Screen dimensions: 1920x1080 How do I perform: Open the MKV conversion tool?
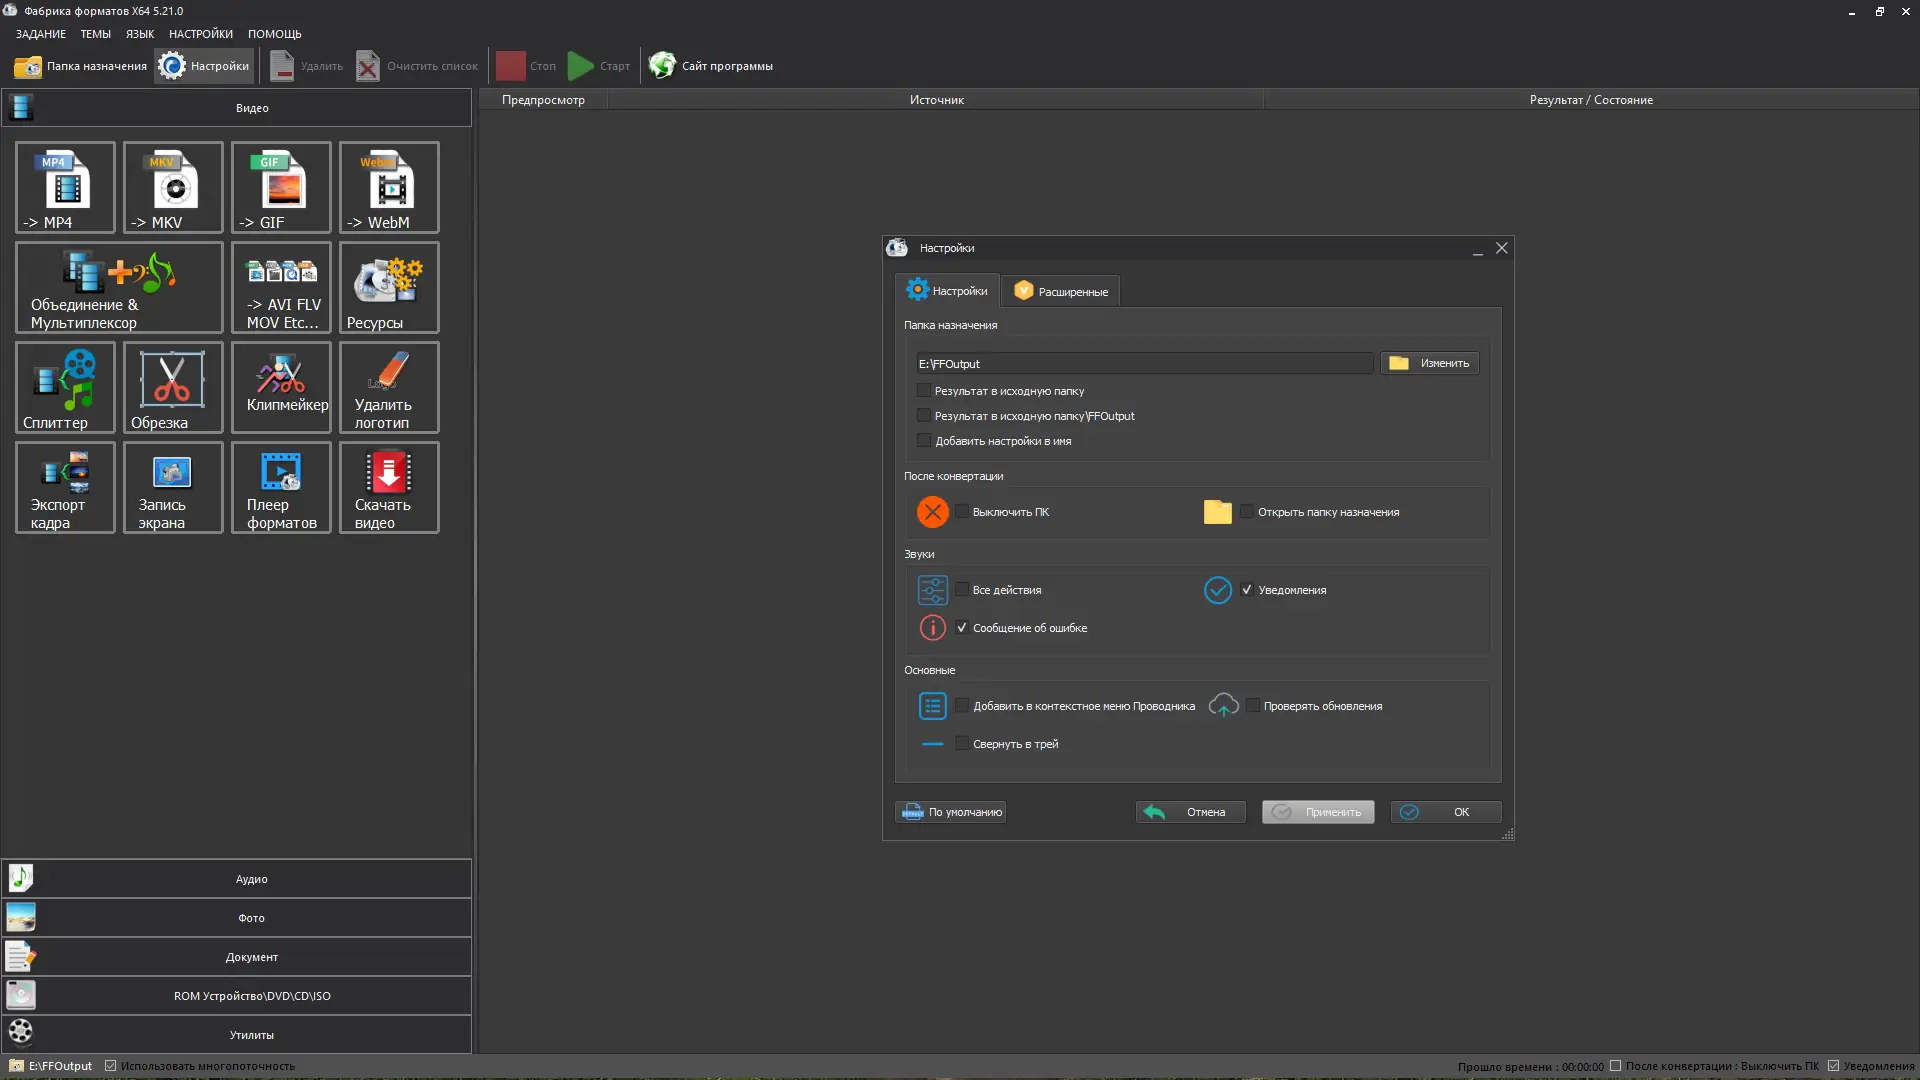(x=173, y=187)
